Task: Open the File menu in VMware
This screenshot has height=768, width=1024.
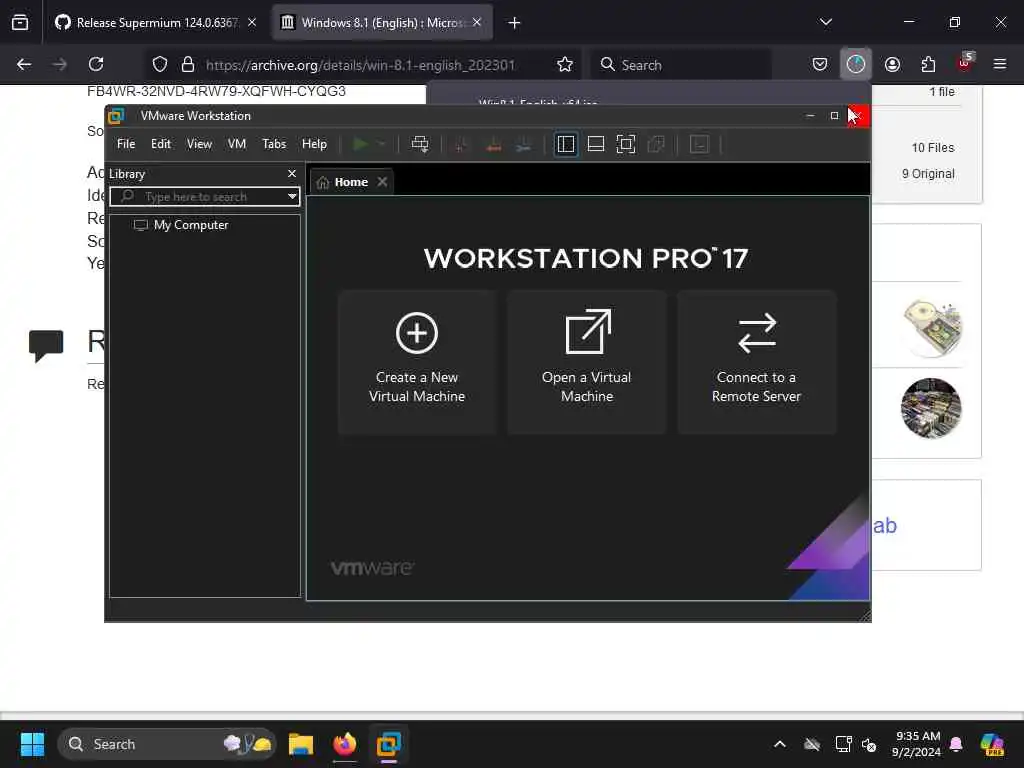Action: (126, 144)
